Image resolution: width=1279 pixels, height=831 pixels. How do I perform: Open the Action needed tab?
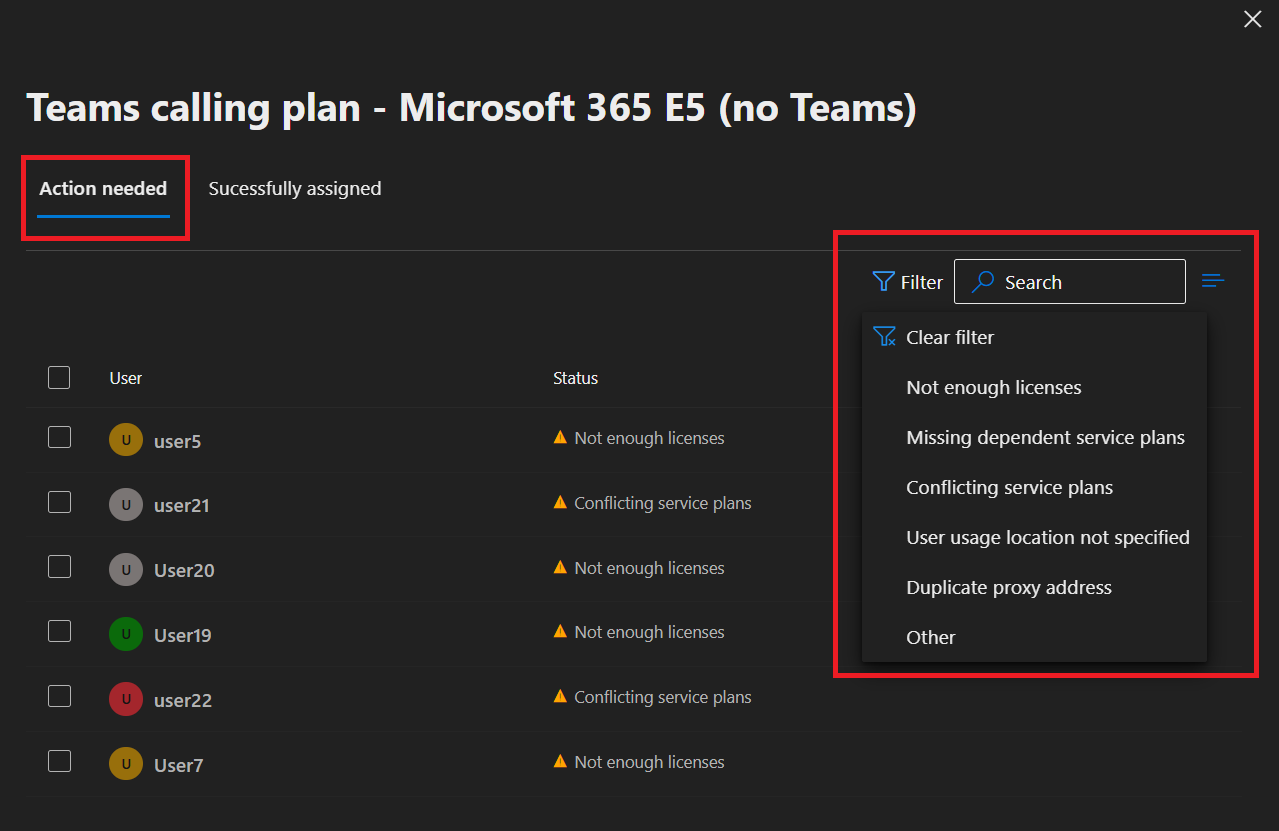(x=103, y=188)
